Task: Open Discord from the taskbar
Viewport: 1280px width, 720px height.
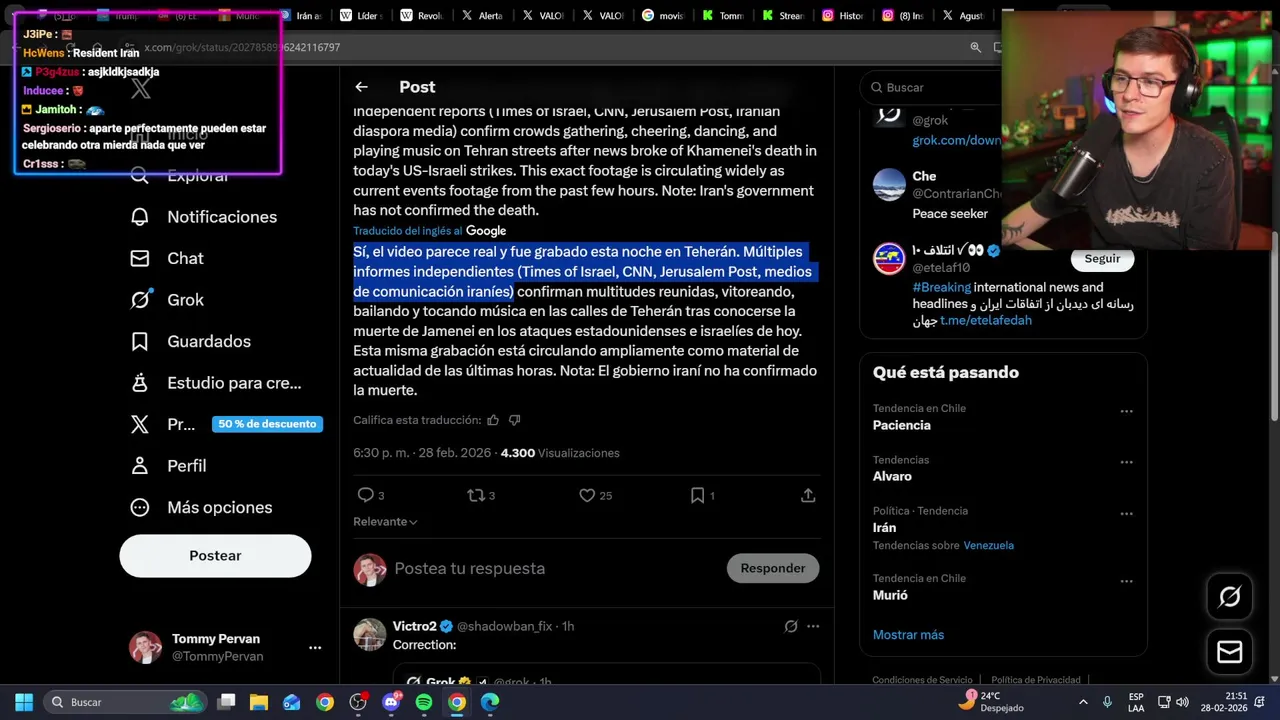Action: click(391, 702)
